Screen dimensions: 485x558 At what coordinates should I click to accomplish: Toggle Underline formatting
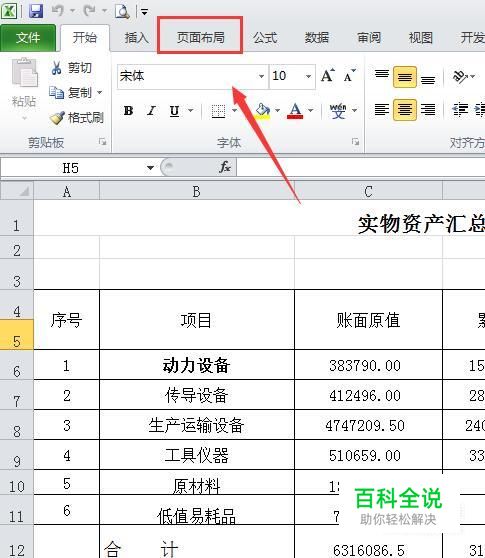pyautogui.click(x=174, y=111)
